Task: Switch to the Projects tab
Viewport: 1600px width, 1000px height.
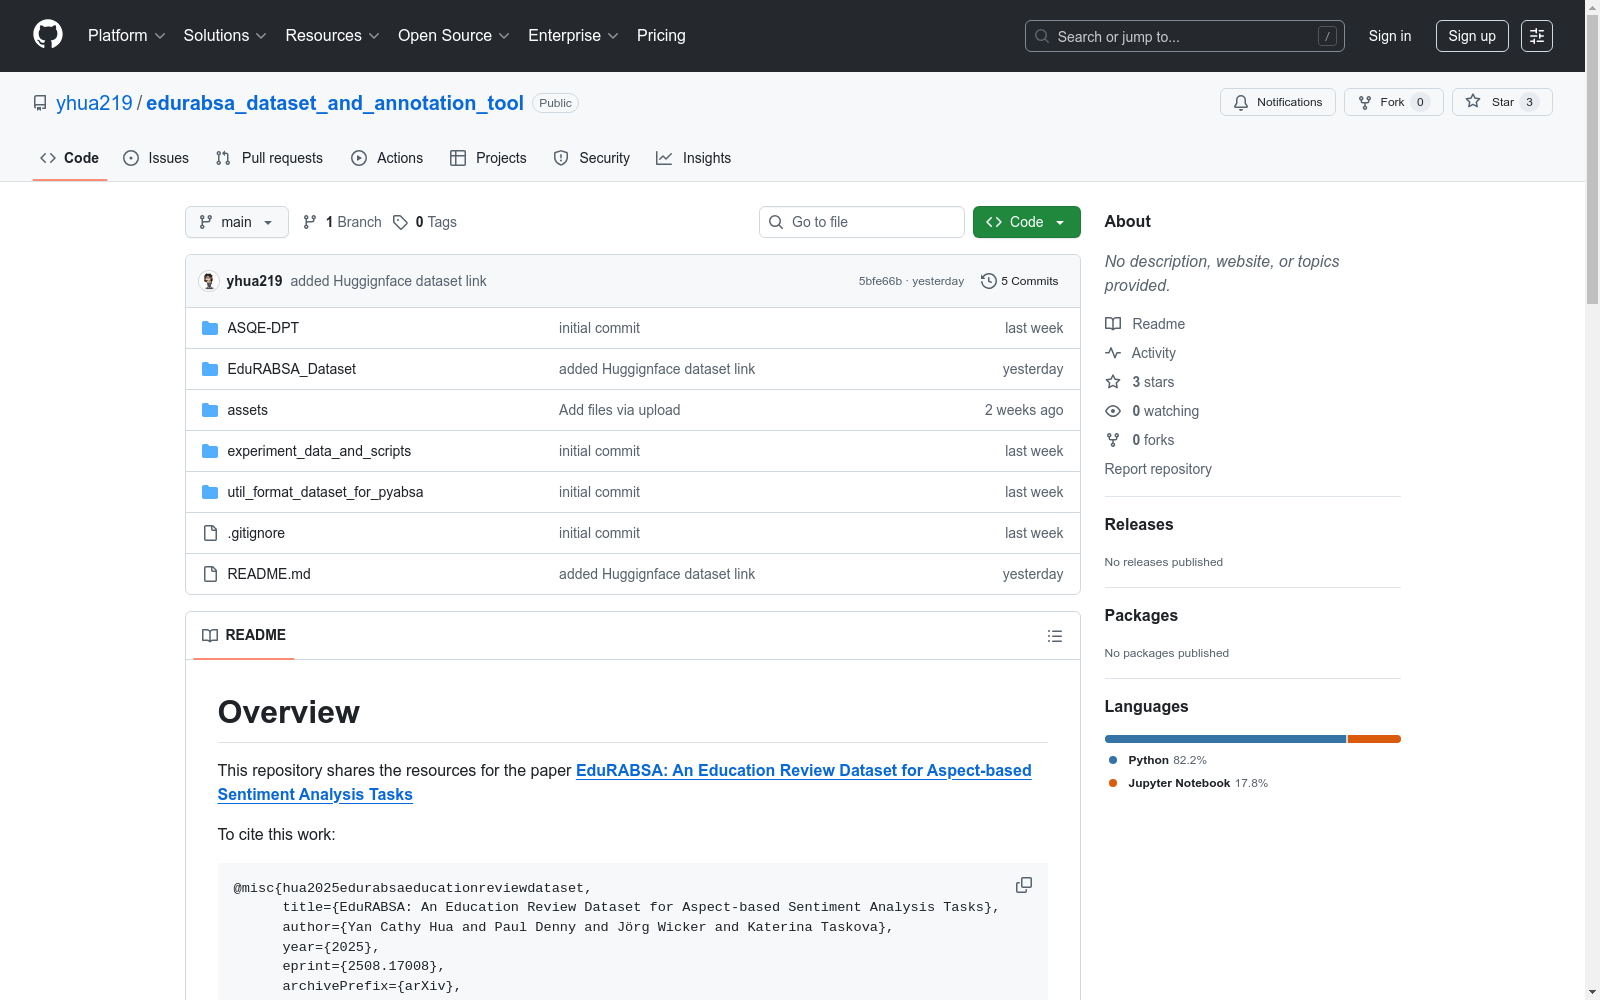Action: [x=488, y=158]
